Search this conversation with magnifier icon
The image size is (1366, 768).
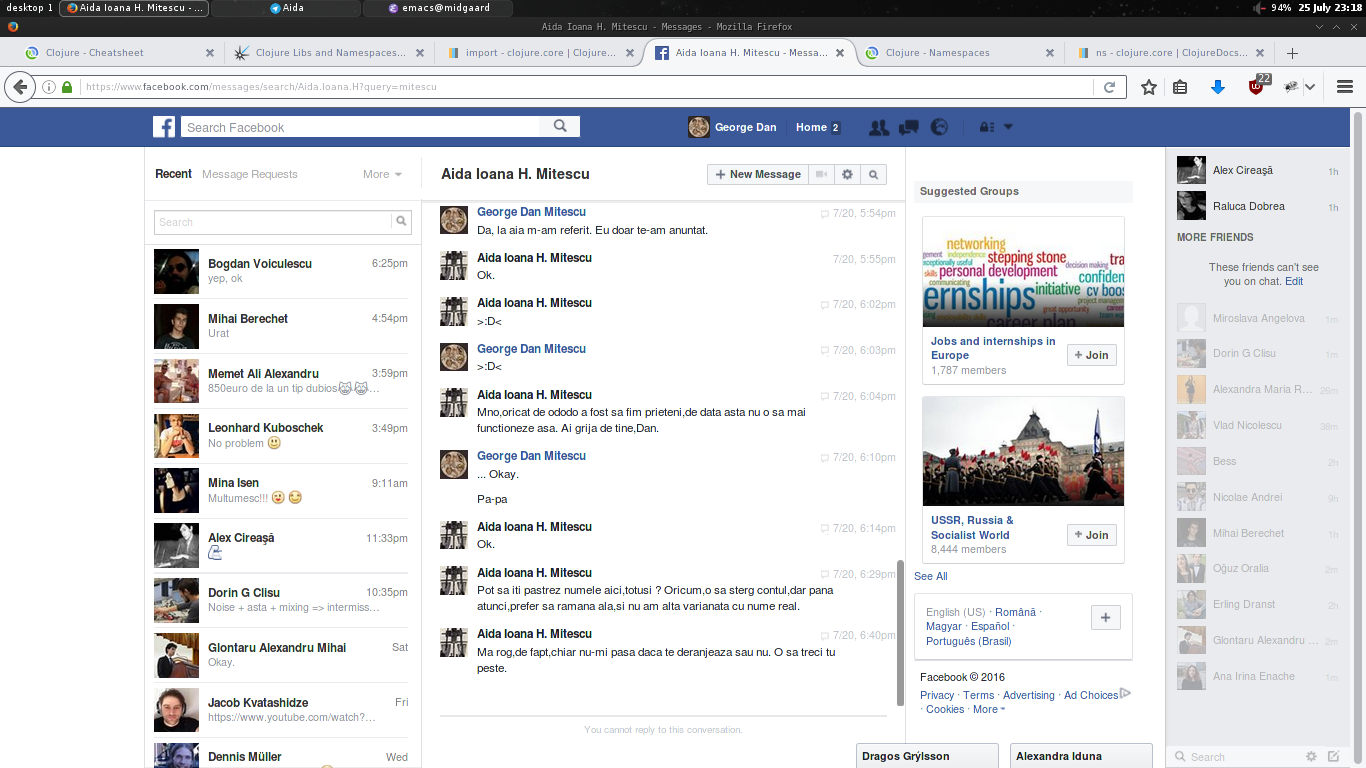(x=873, y=174)
